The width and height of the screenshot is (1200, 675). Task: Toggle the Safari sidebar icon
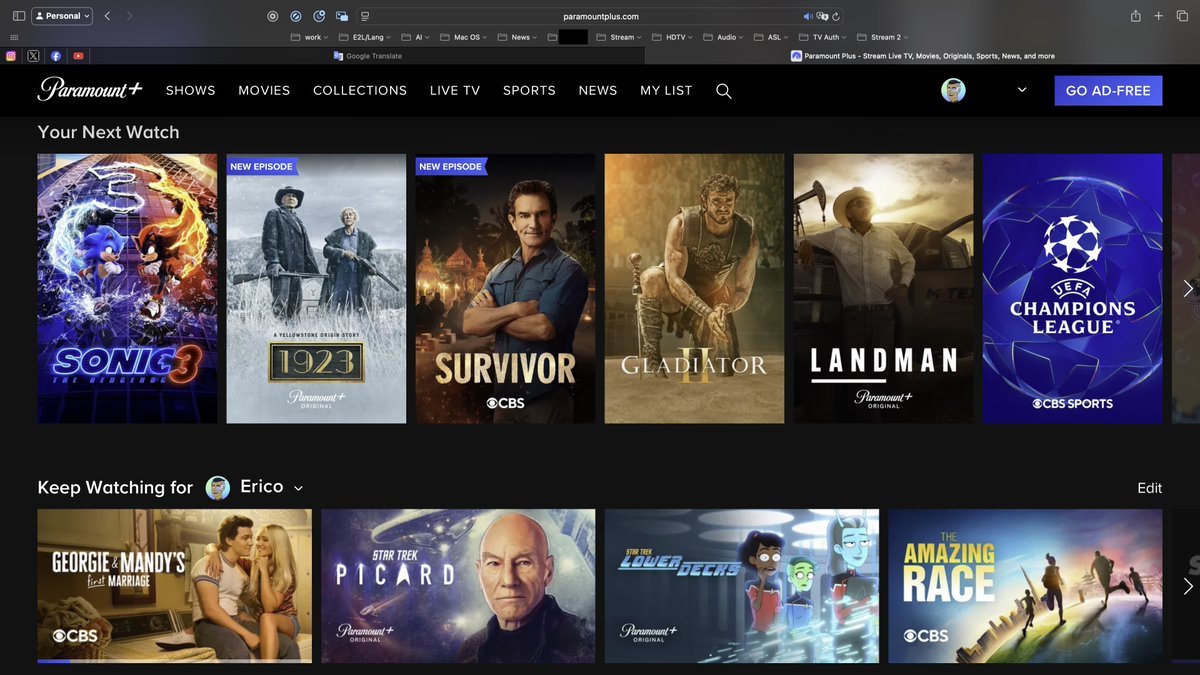point(18,16)
